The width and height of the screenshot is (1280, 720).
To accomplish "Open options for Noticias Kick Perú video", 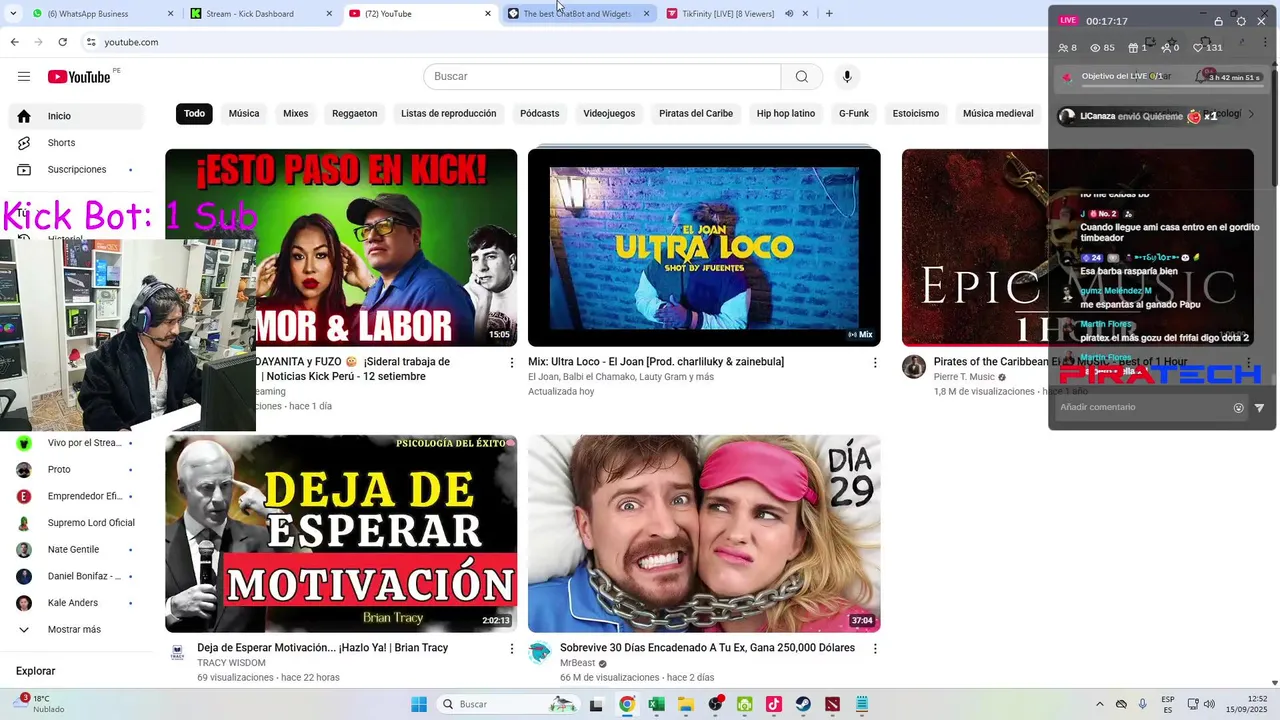I will (512, 363).
